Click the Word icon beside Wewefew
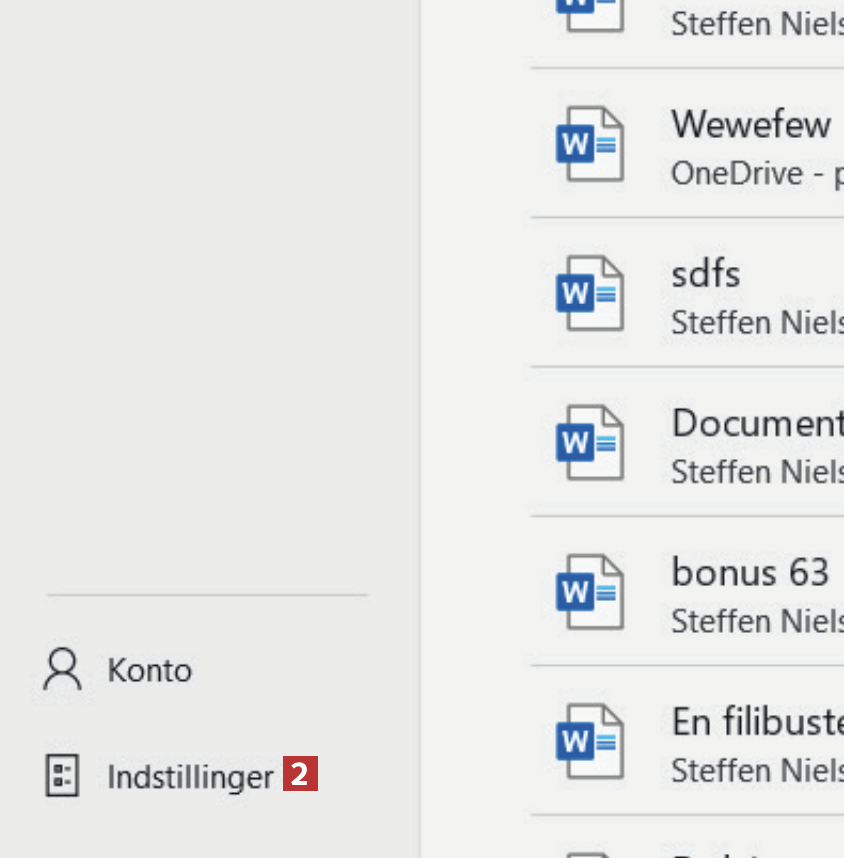 590,145
